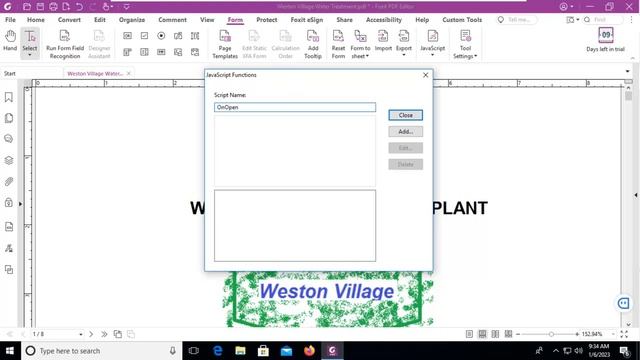Open the Attachments side panel
Image resolution: width=640 pixels, height=360 pixels.
coord(9,182)
